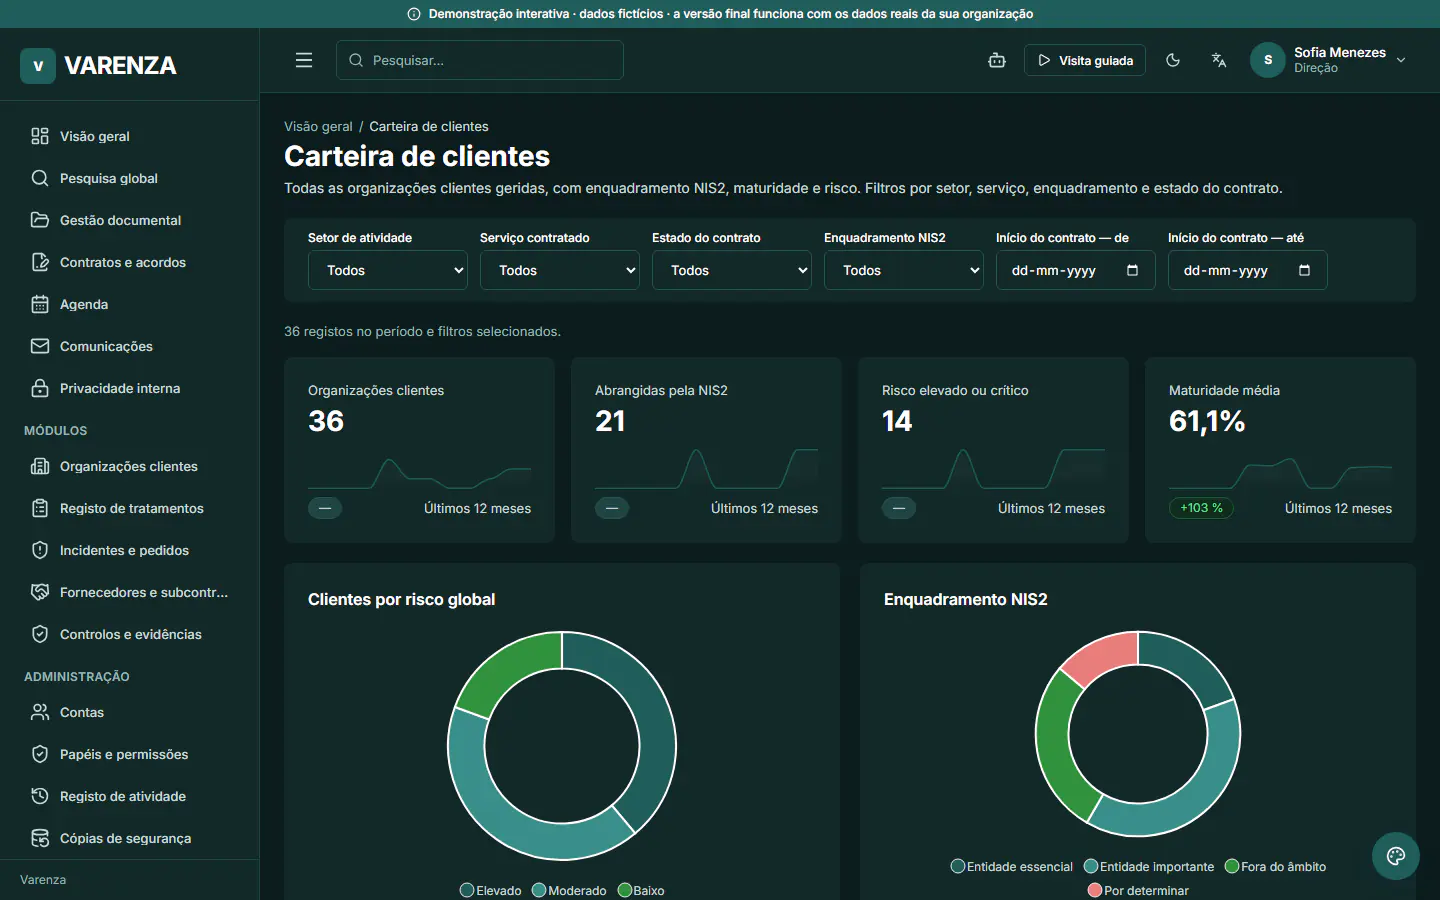Open Controlos e evidências module
The height and width of the screenshot is (900, 1440).
tap(130, 634)
